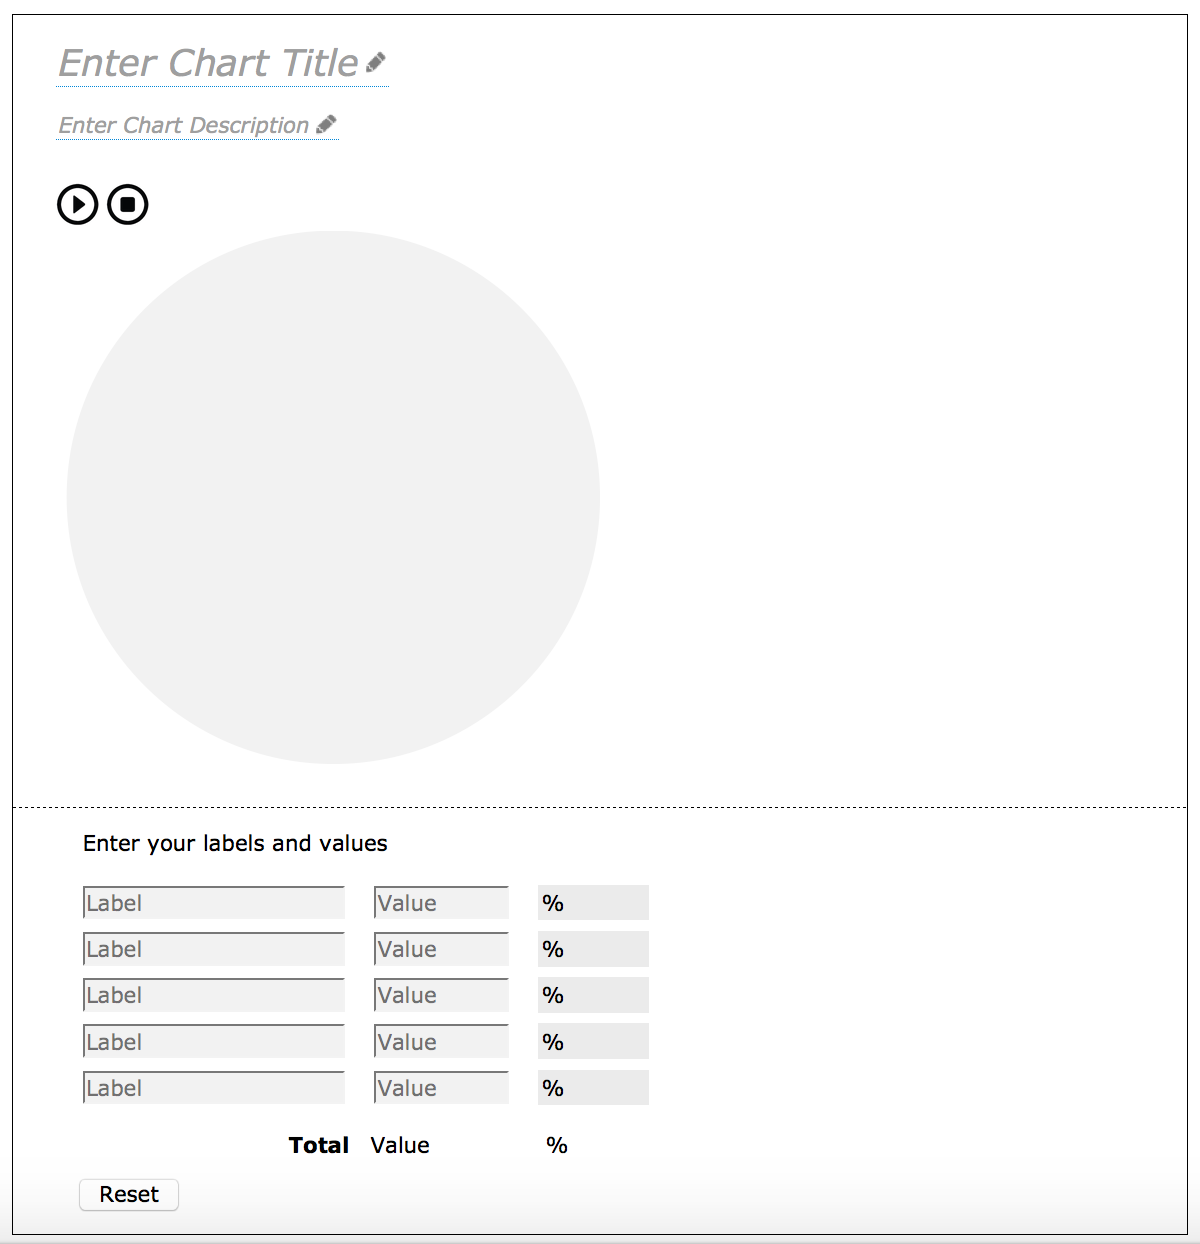Click the fifth row percent box
Screen dimensions: 1200x1244
click(593, 1088)
